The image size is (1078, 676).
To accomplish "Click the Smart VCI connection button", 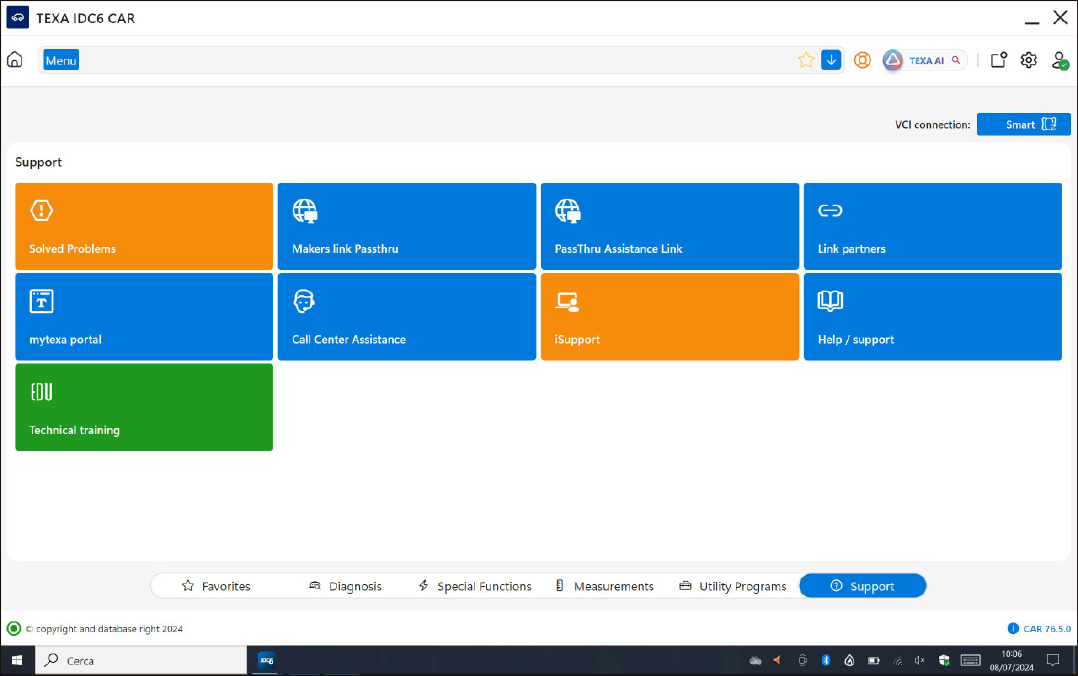I will click(1023, 124).
